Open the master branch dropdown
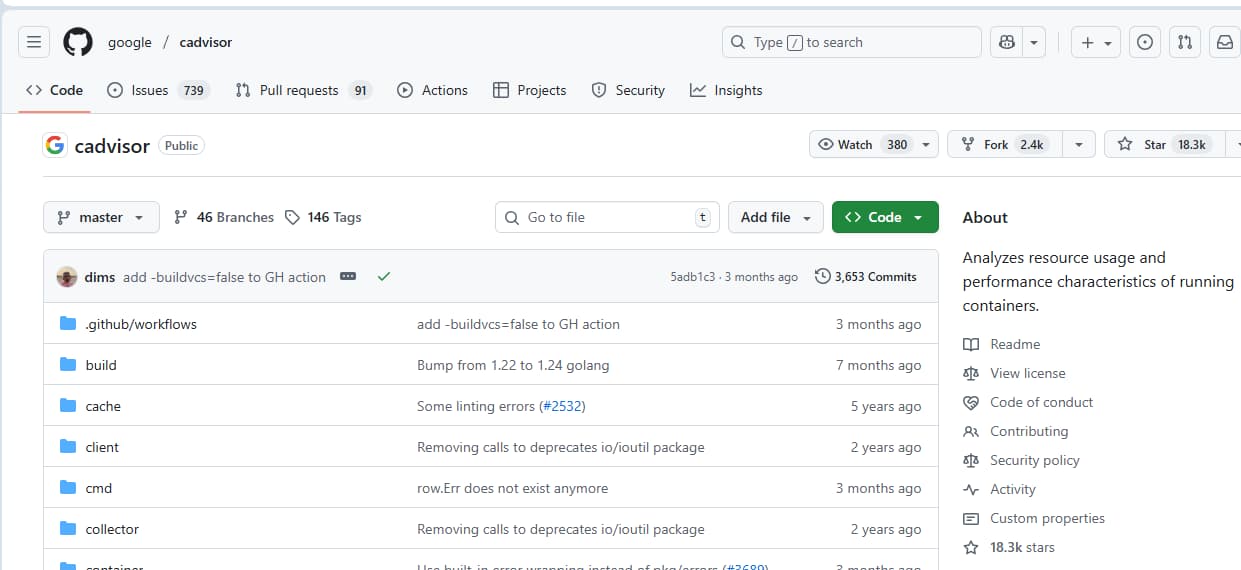 coord(101,217)
